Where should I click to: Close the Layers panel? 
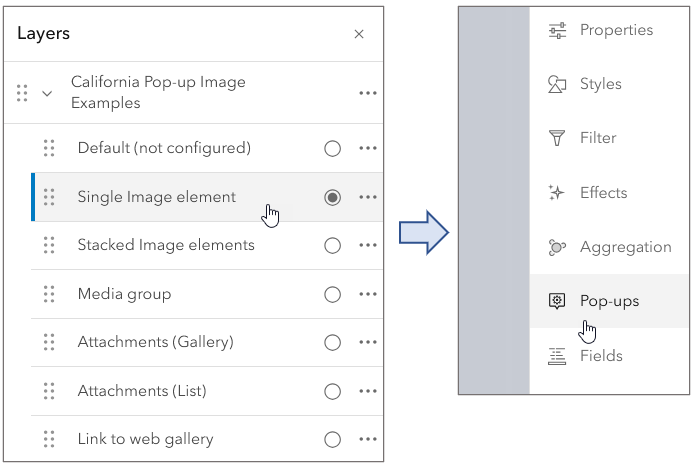[359, 34]
